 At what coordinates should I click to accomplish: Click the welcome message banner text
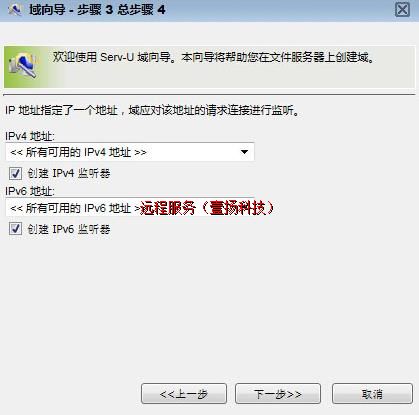pos(214,57)
